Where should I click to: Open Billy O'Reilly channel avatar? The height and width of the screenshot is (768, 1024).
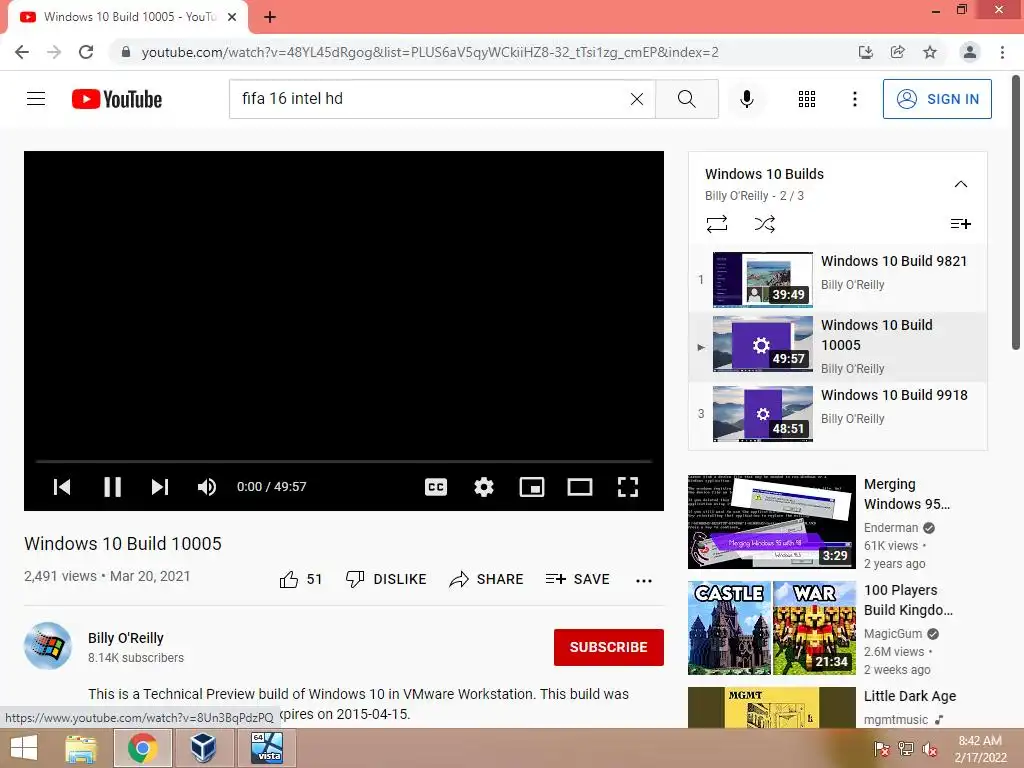(x=48, y=646)
